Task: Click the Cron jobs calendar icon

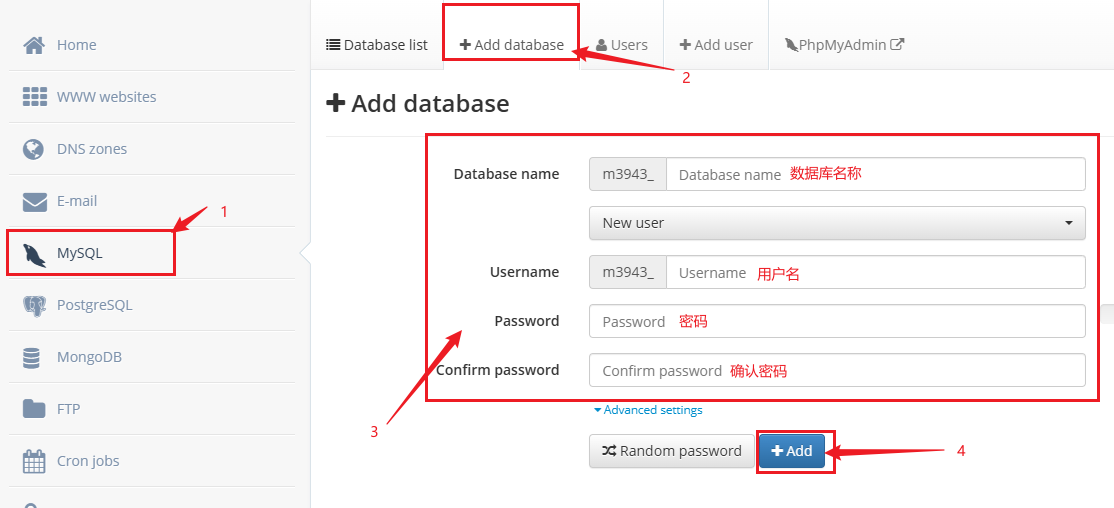Action: tap(34, 461)
